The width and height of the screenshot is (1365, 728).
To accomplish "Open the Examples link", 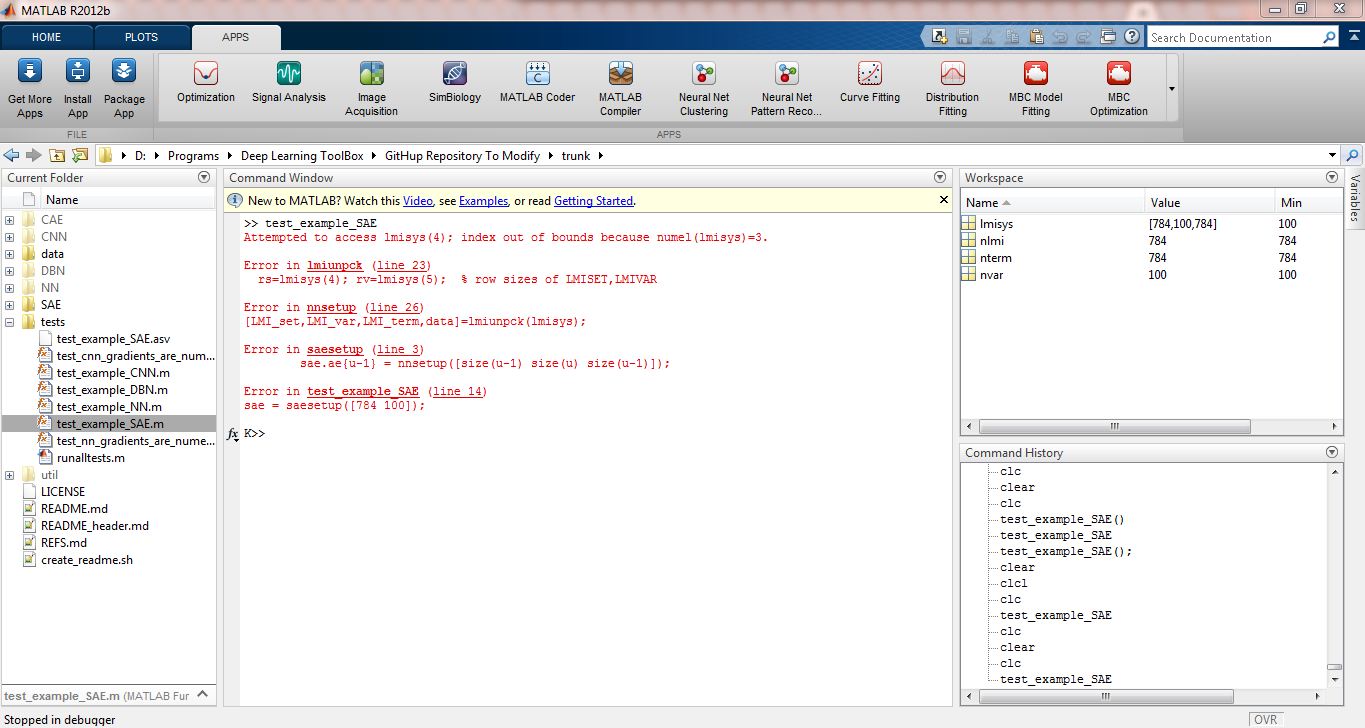I will [483, 201].
